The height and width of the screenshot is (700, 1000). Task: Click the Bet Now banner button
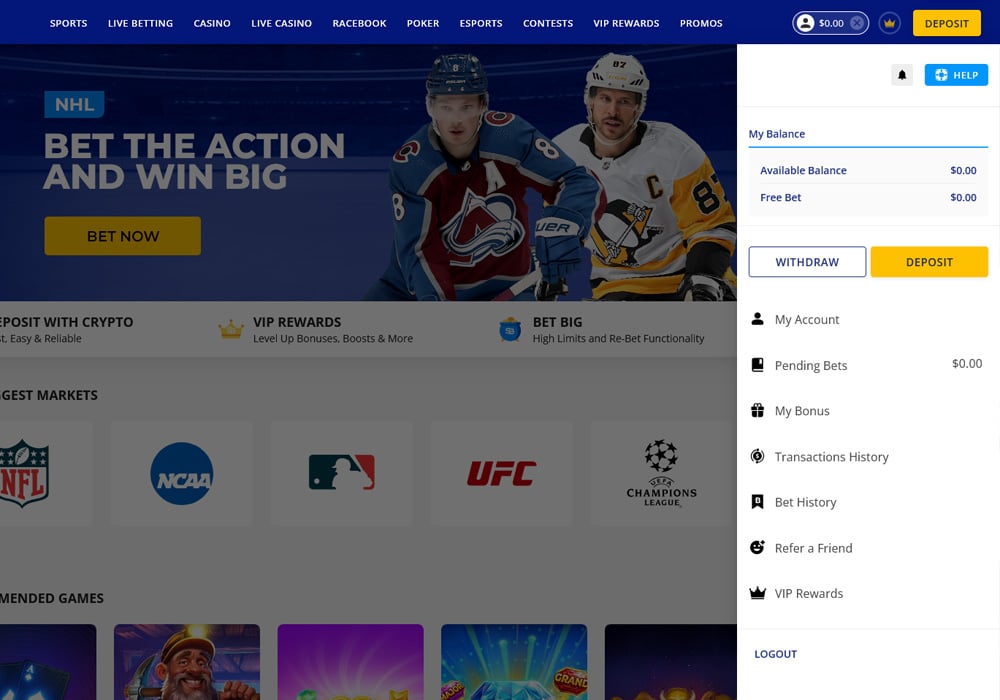pos(122,236)
